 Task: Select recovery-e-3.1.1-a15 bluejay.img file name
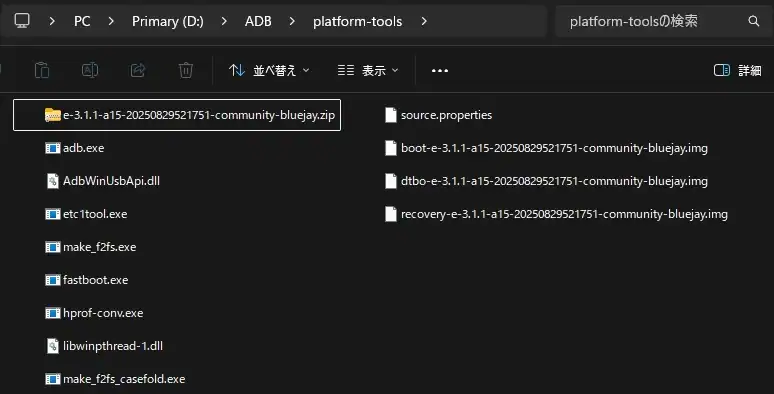564,214
